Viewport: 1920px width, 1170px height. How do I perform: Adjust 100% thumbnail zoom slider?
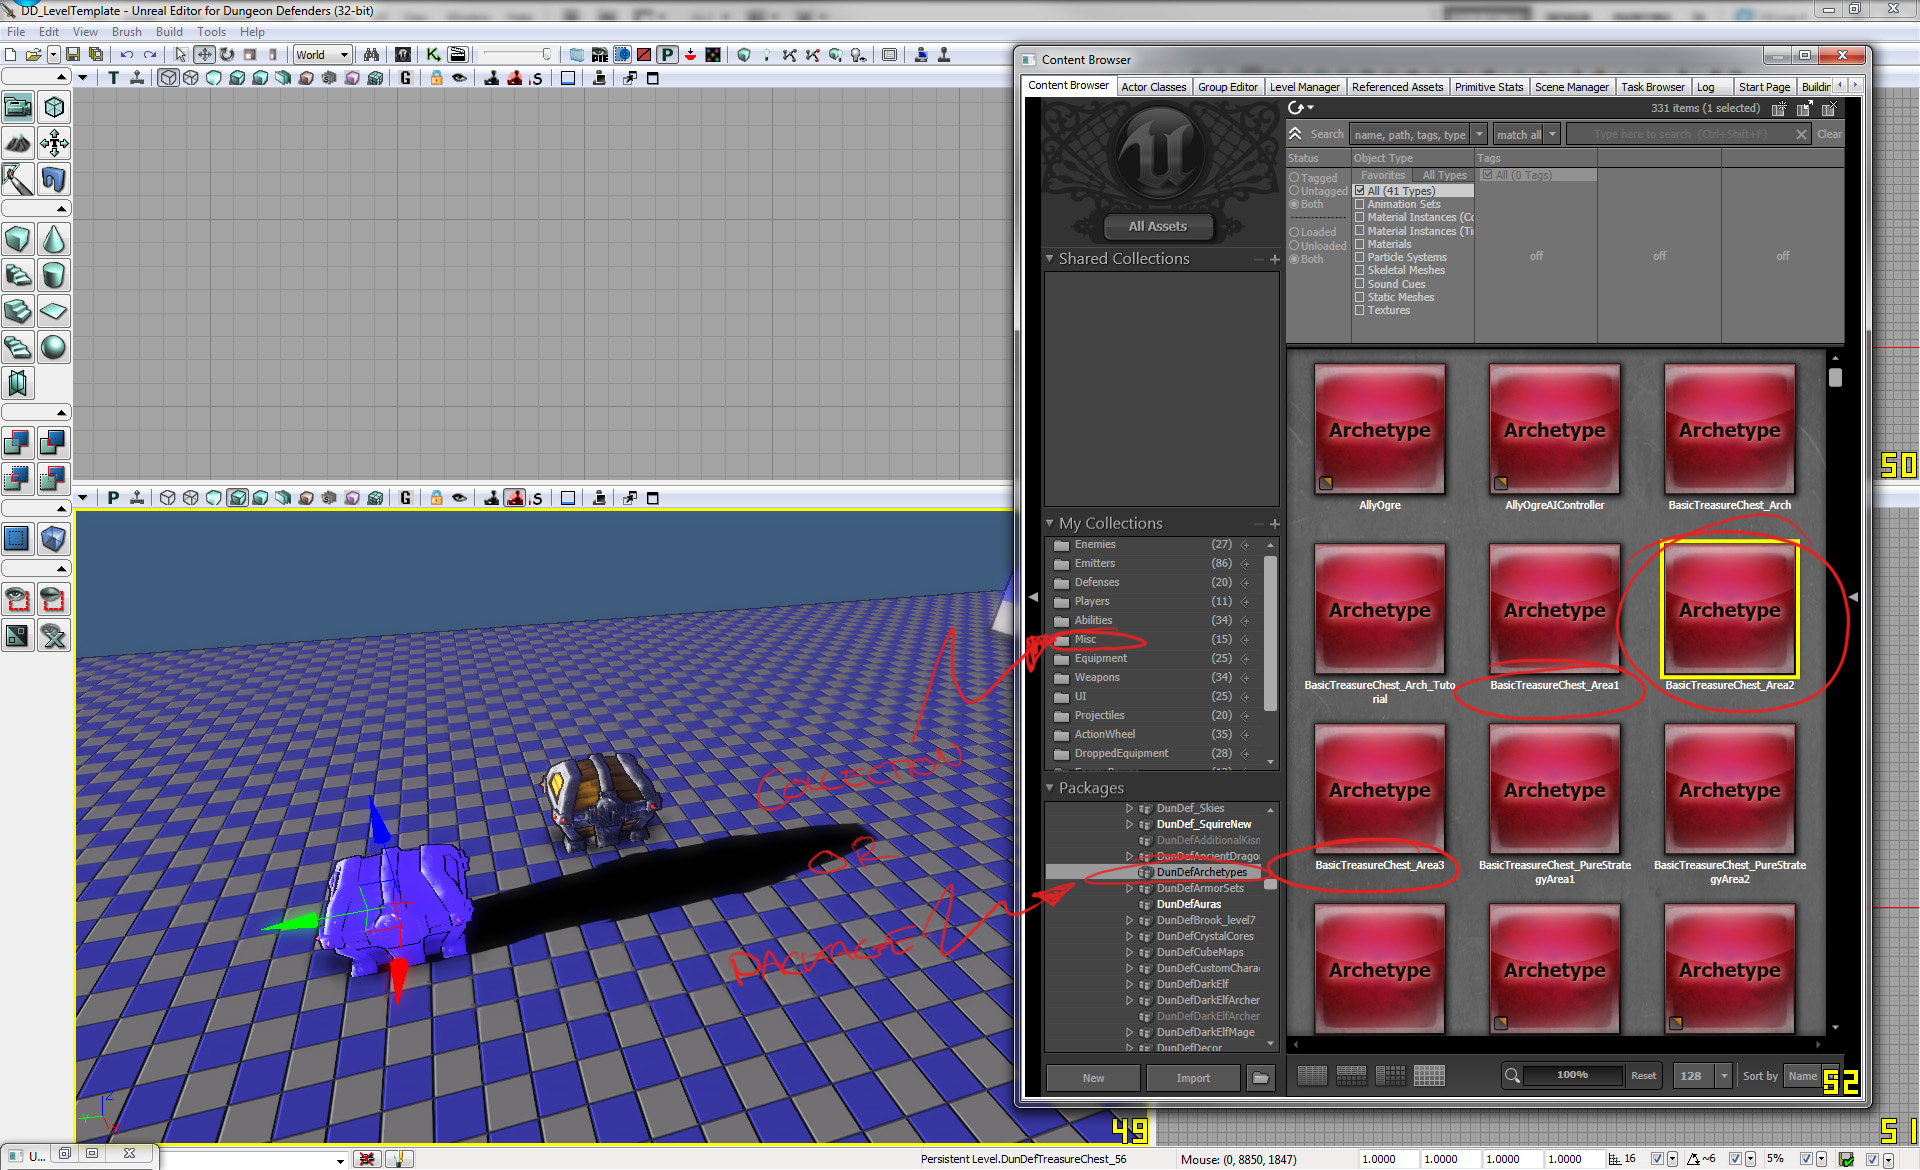(x=1572, y=1075)
